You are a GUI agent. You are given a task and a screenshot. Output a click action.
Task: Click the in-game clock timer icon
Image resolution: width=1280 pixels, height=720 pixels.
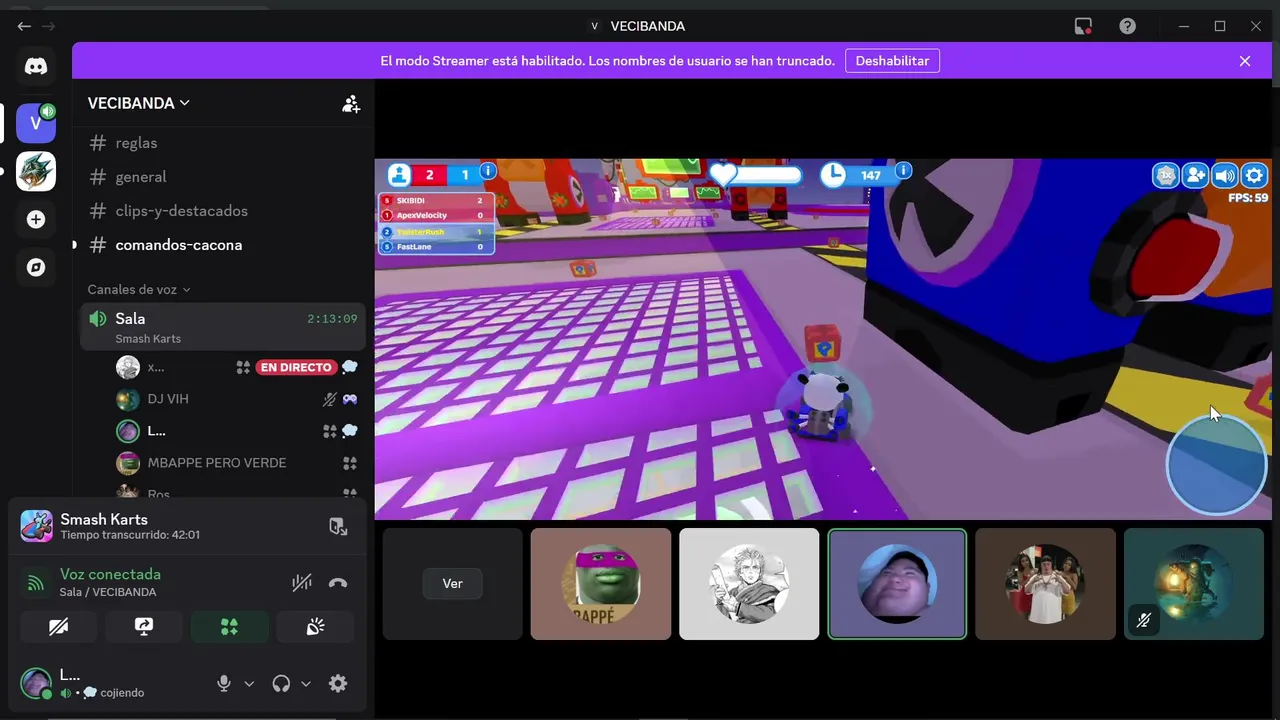833,175
